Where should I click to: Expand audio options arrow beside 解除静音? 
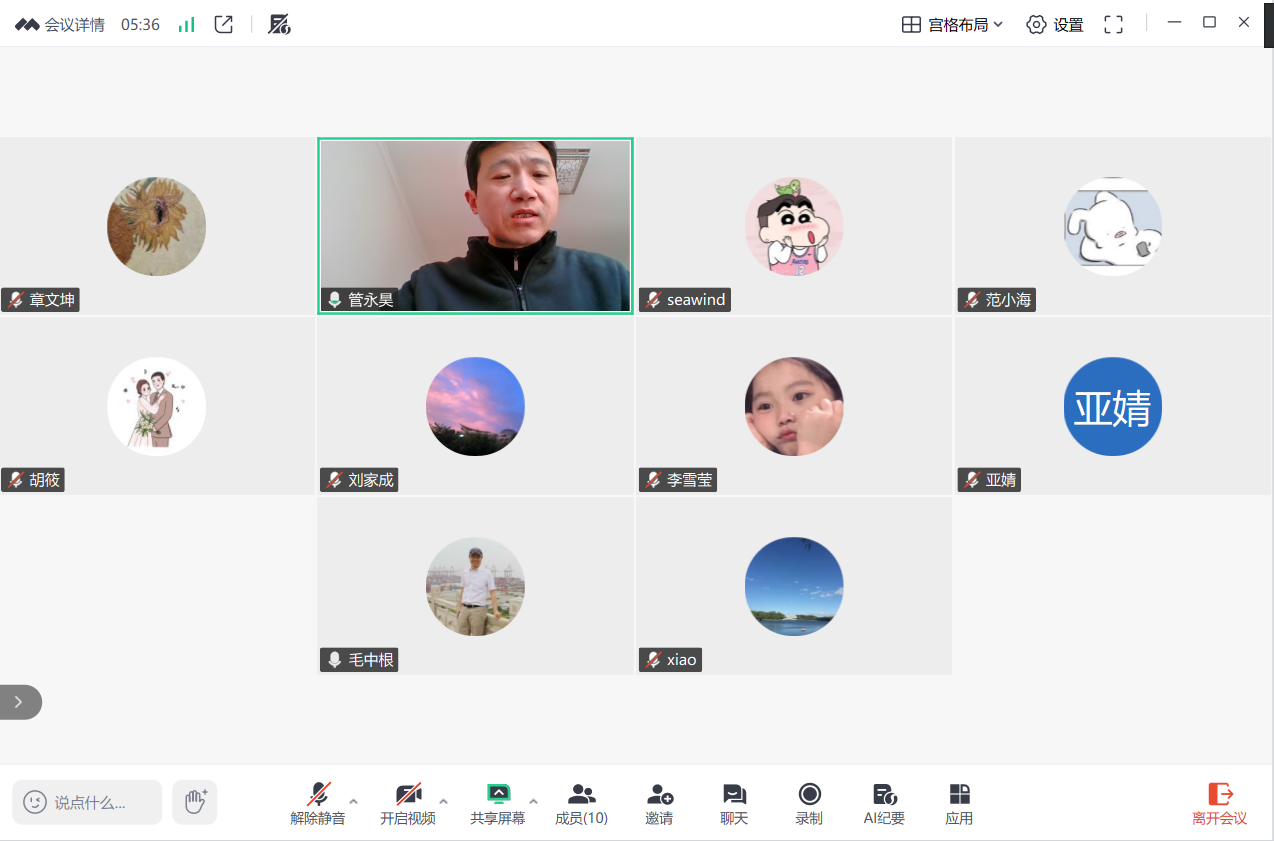[x=354, y=801]
